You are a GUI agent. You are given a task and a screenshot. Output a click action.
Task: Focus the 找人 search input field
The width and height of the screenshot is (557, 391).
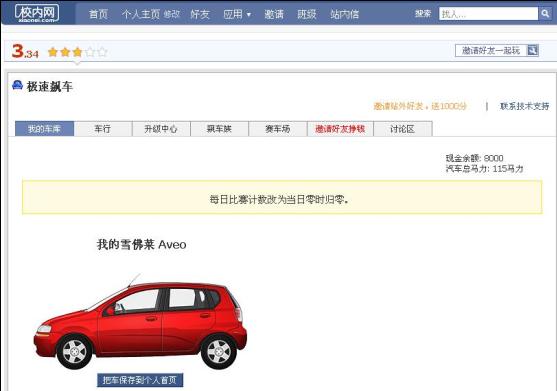488,14
